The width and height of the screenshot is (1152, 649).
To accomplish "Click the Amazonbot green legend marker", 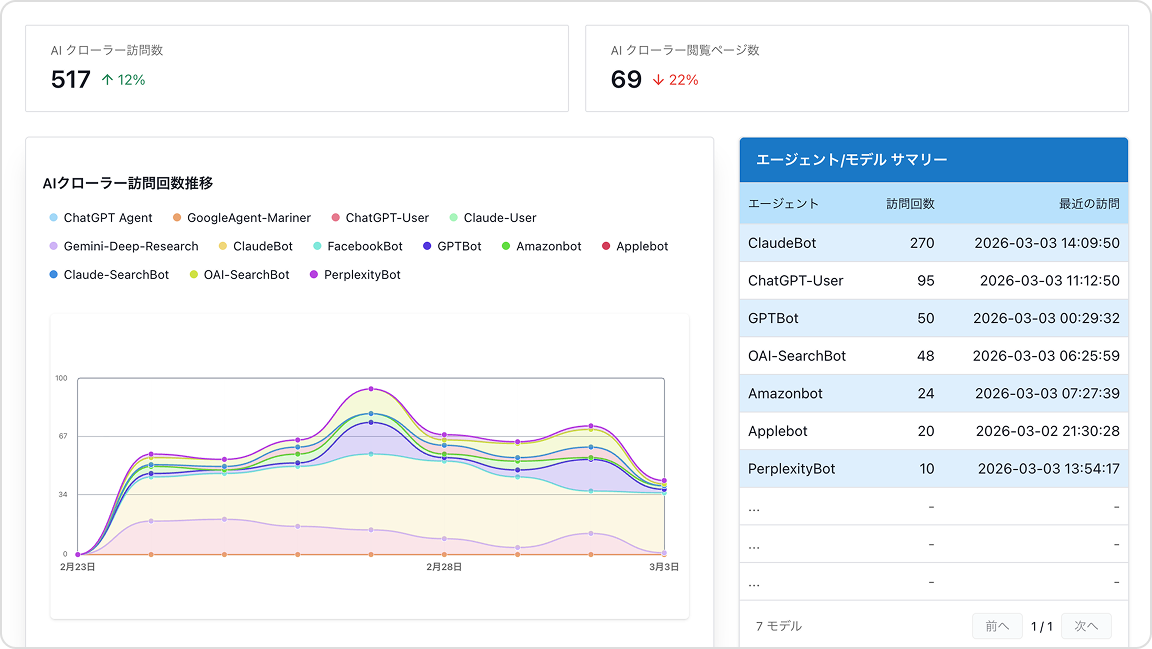I will point(506,246).
